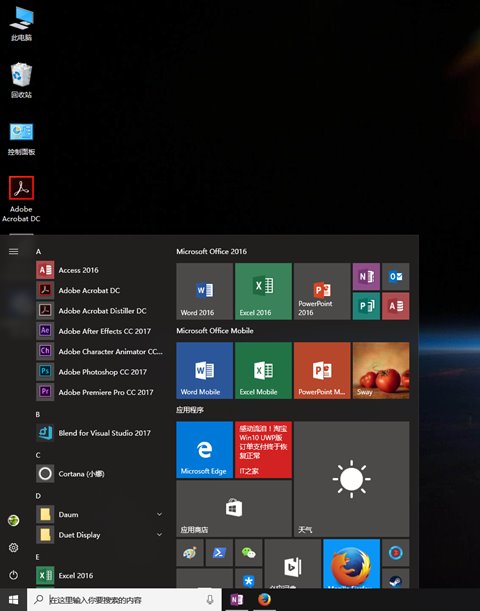The width and height of the screenshot is (480, 611).
Task: Focus the taskbar search box
Action: point(124,600)
